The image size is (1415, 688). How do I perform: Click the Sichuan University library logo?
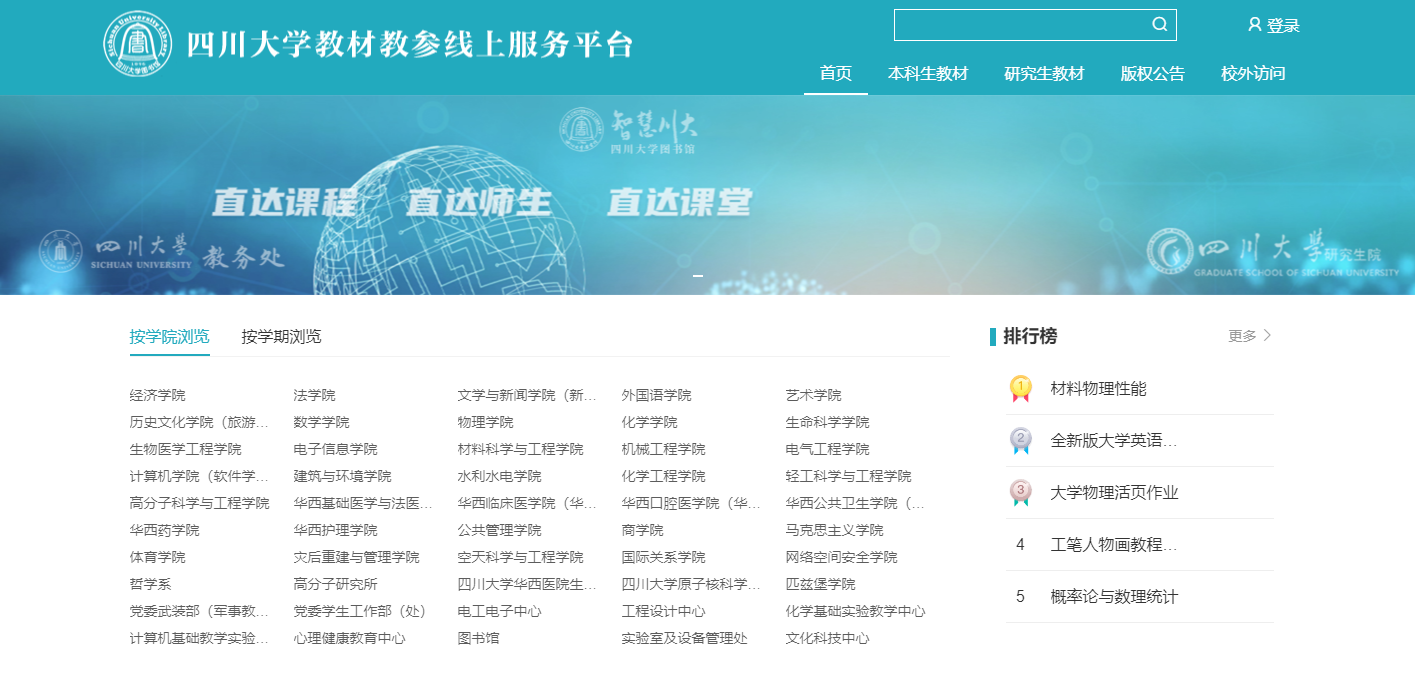[x=137, y=44]
